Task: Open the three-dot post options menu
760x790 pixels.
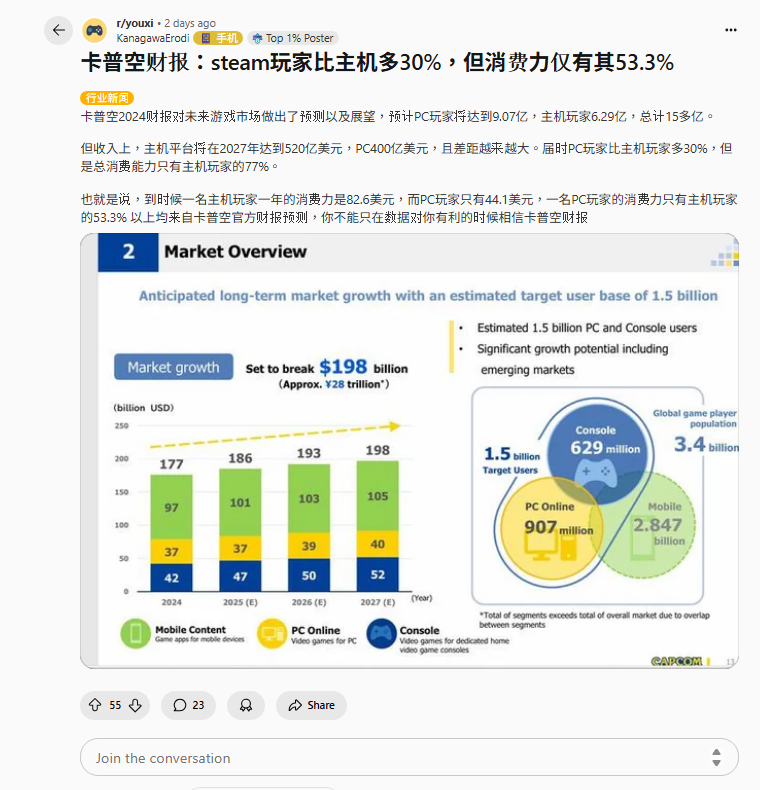Action: pyautogui.click(x=731, y=30)
